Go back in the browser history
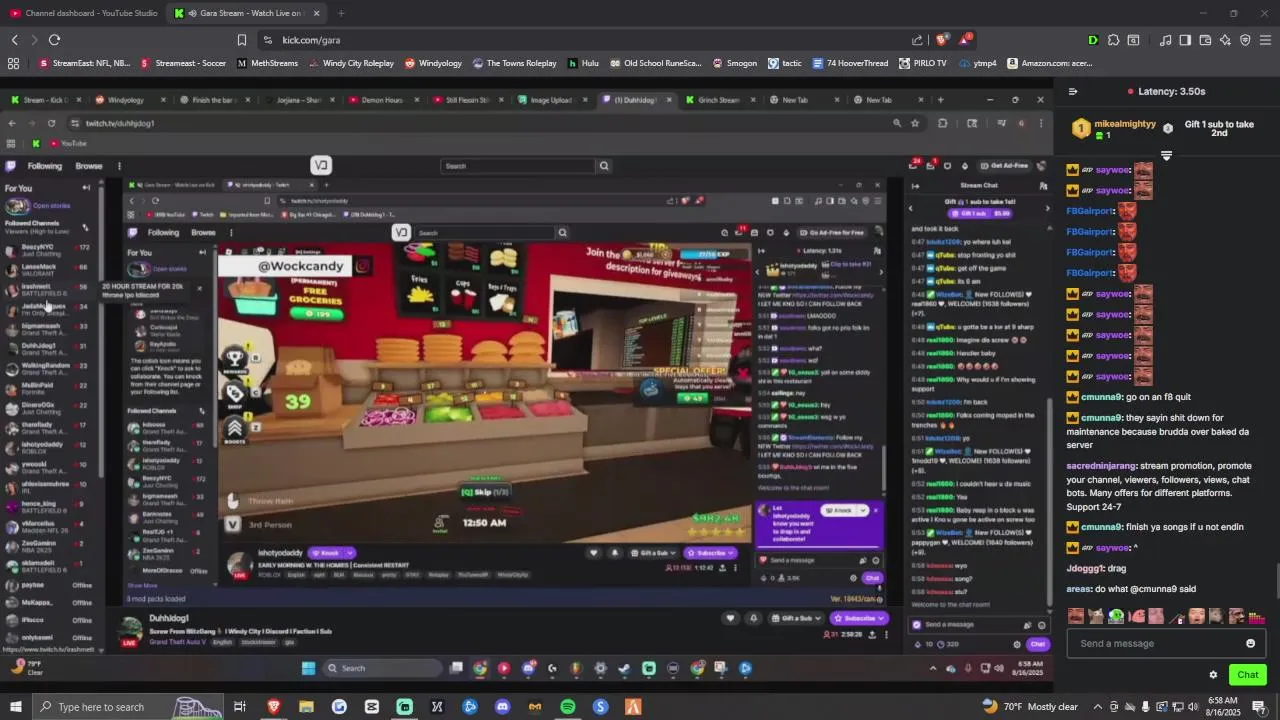 click(x=14, y=40)
